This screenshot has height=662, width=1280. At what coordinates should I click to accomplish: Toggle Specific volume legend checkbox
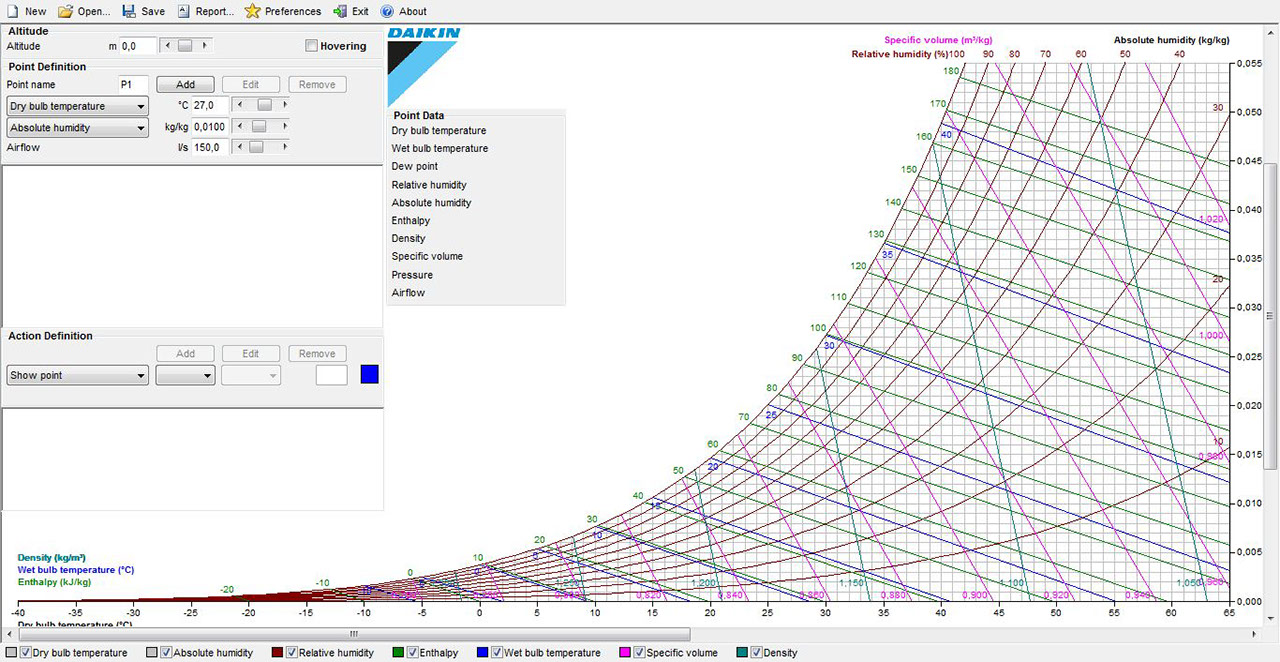(x=639, y=653)
